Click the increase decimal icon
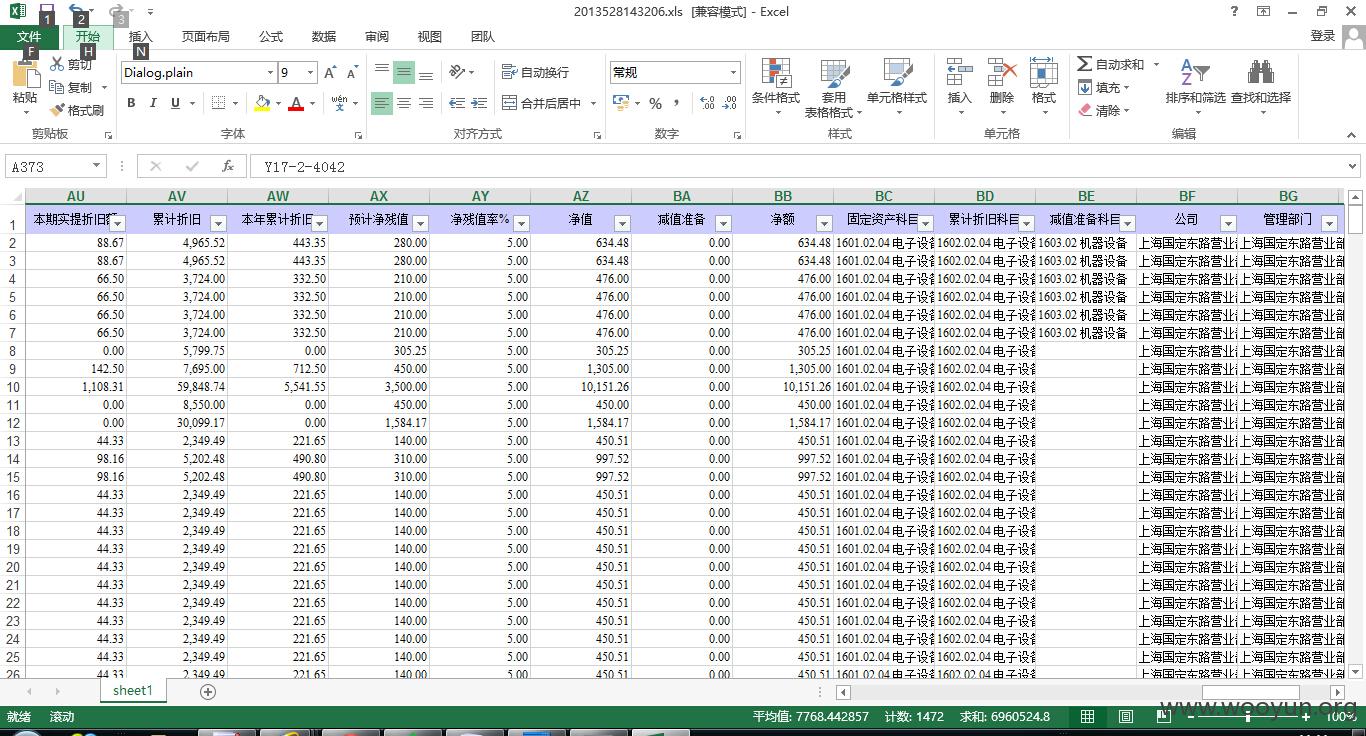Viewport: 1366px width, 736px height. (707, 103)
